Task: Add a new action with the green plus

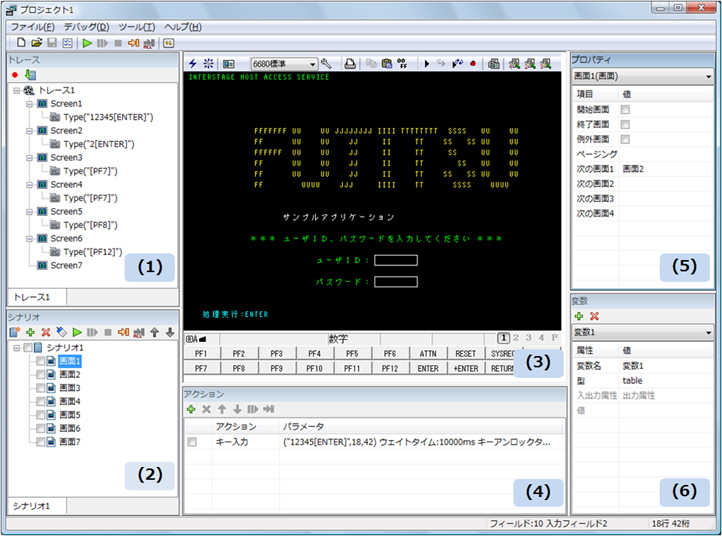Action: (x=192, y=410)
